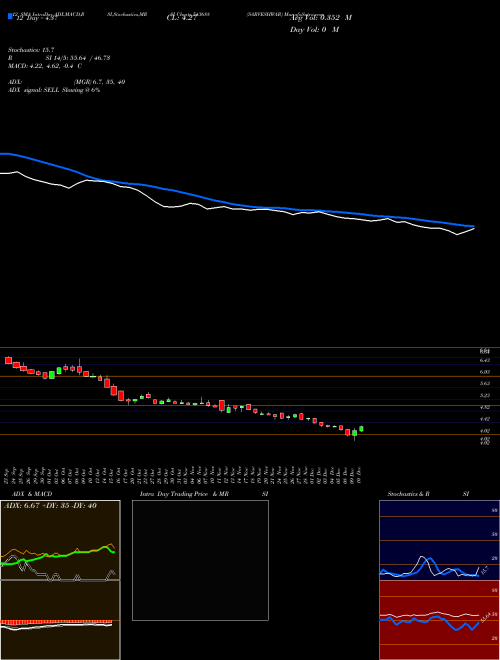Click the empty Intra Day Trading chart panel
Image resolution: width=500 pixels, height=660 pixels.
(x=200, y=560)
